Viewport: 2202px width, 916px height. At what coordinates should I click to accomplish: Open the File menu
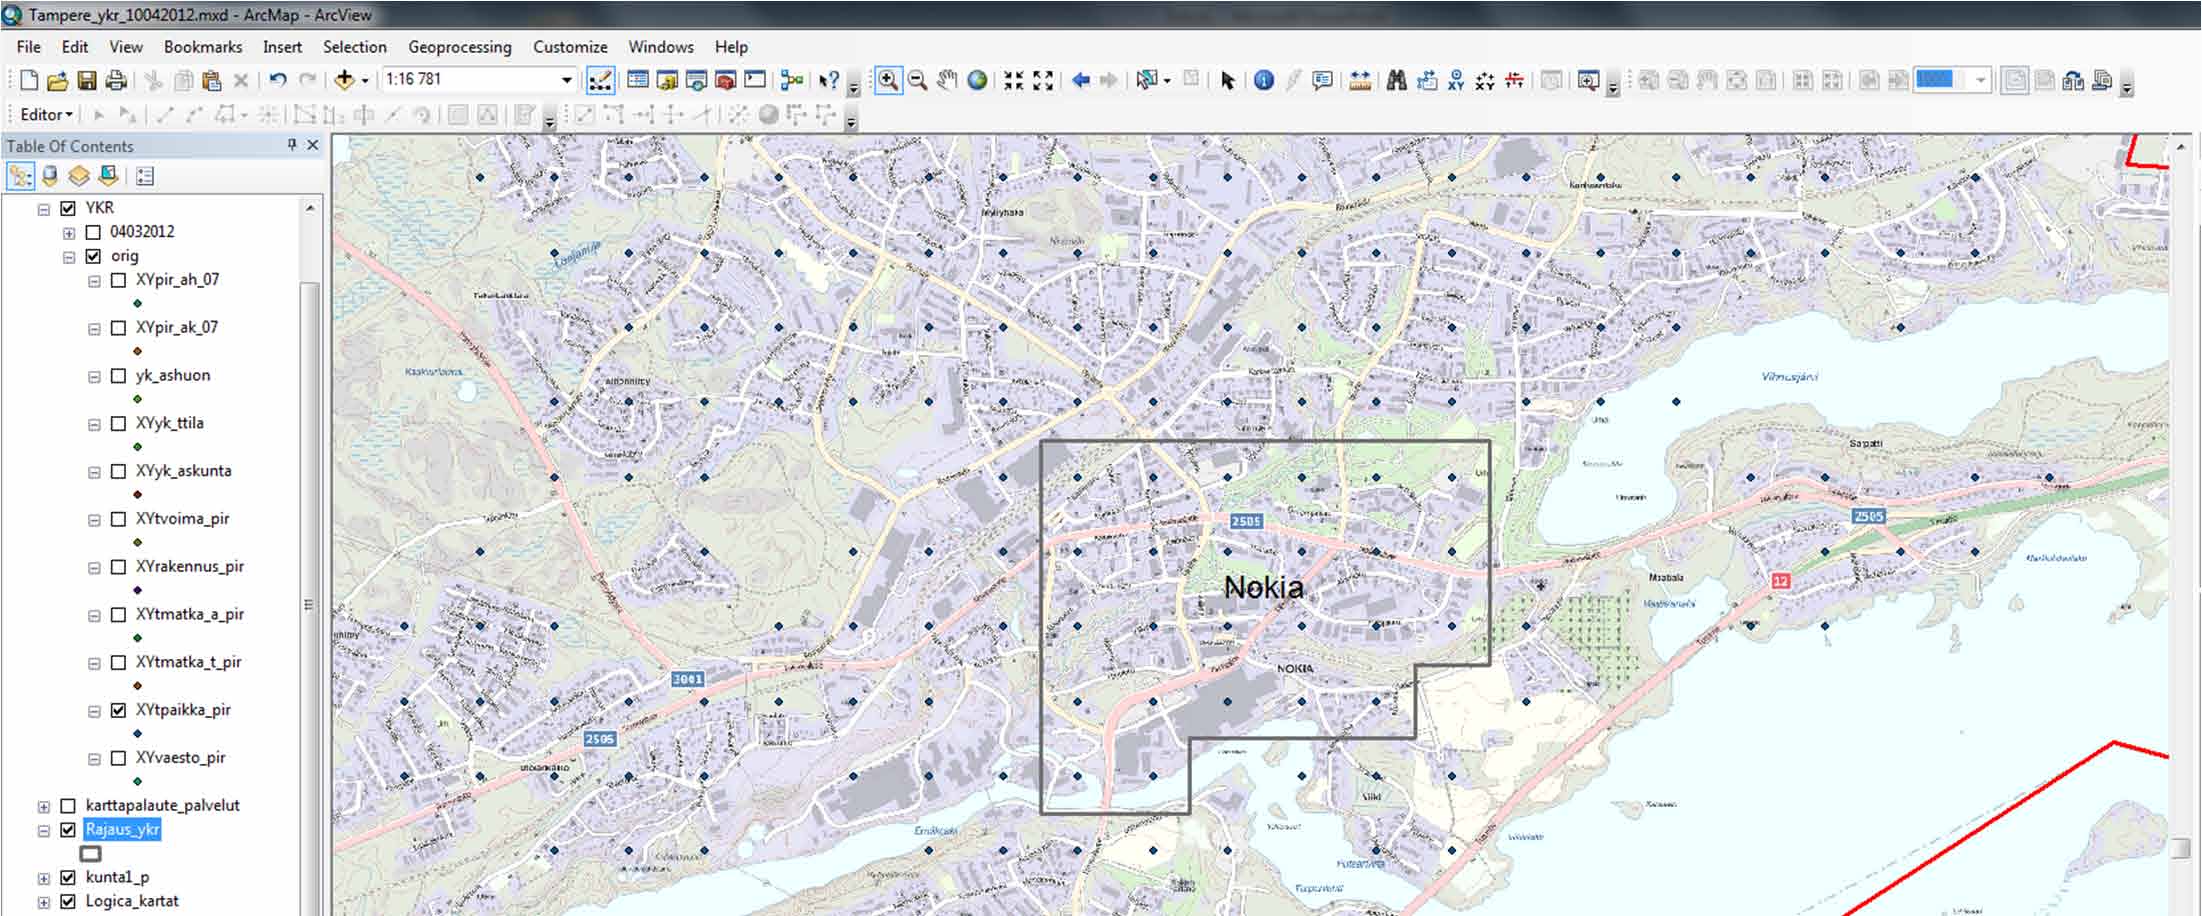pos(29,47)
